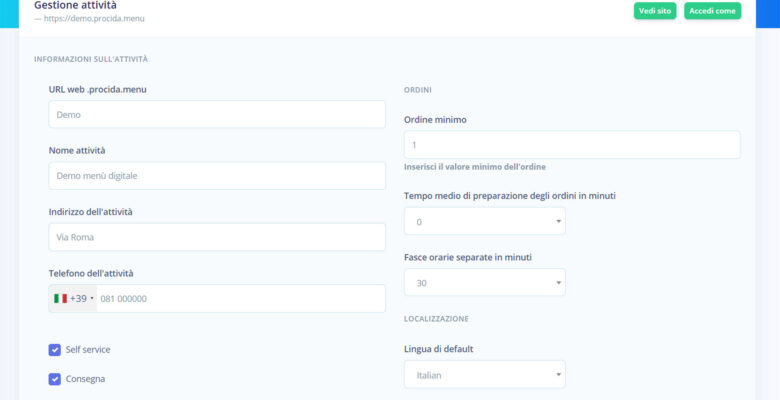Open the preparation time dropdown
Image resolution: width=780 pixels, height=400 pixels.
coord(484,221)
